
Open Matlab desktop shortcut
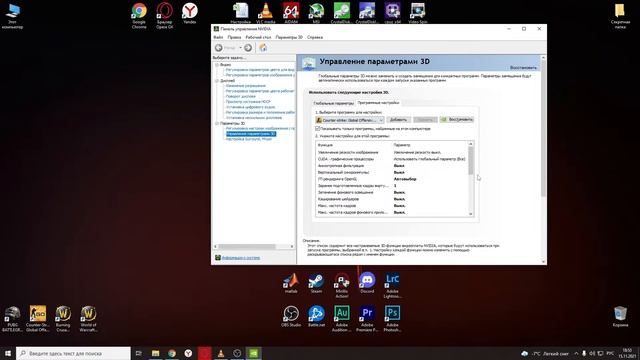291,283
